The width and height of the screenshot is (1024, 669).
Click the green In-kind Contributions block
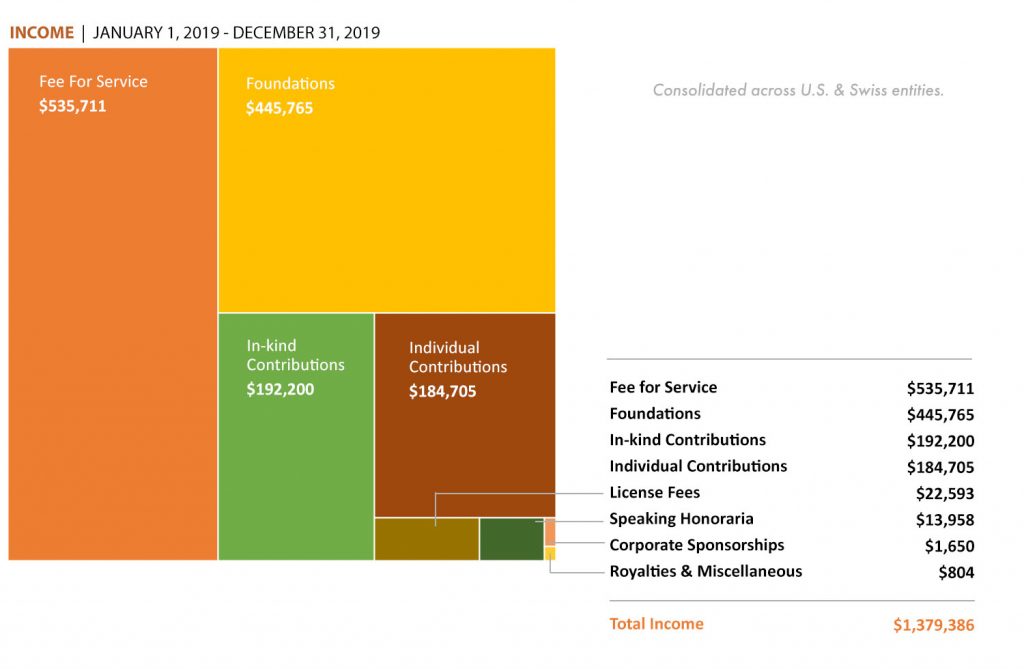pos(296,436)
